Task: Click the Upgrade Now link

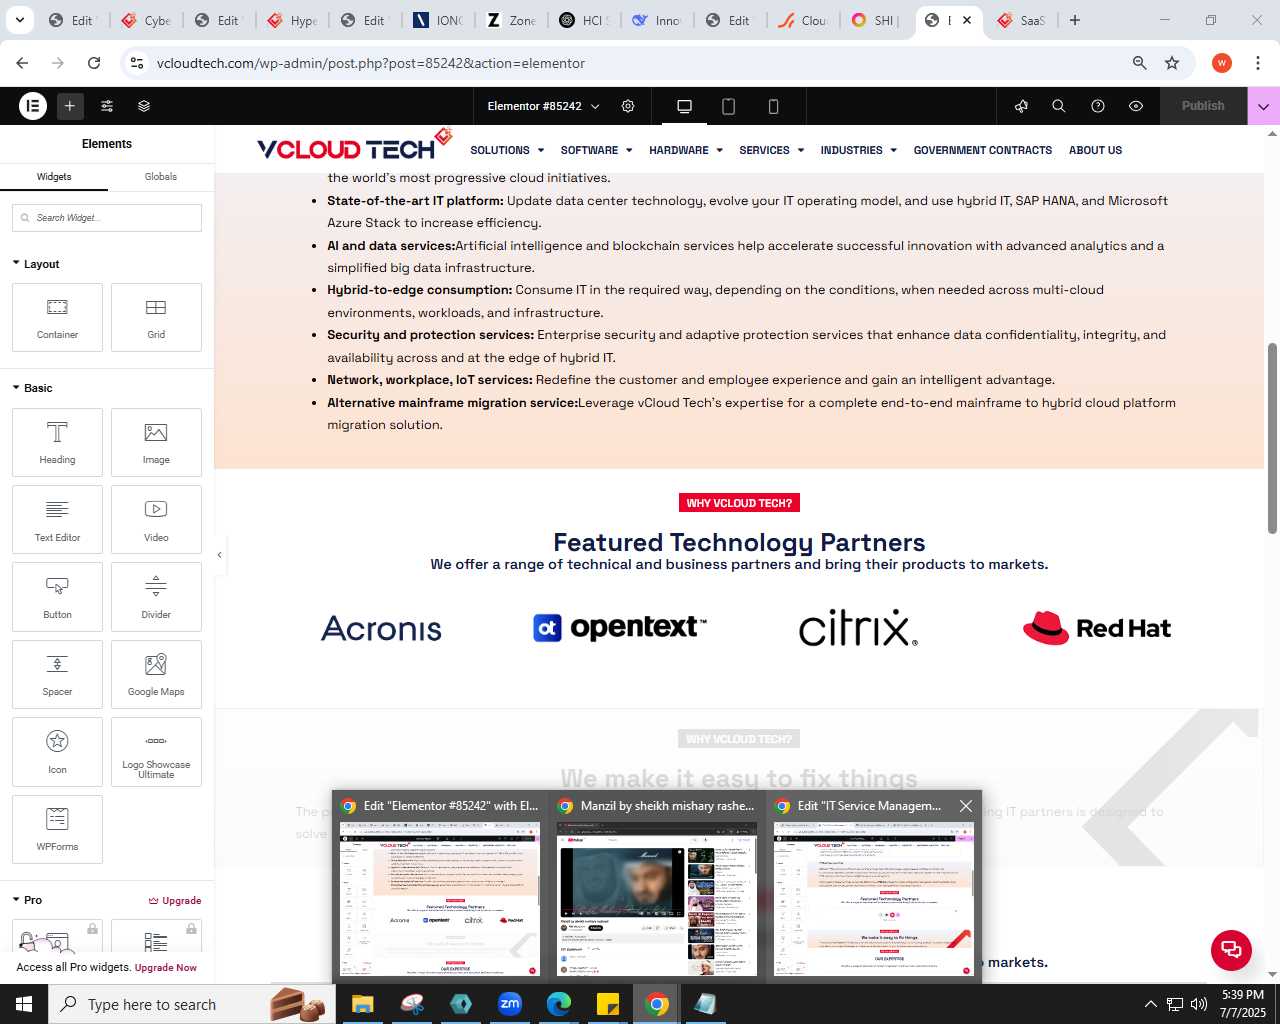Action: pyautogui.click(x=166, y=968)
